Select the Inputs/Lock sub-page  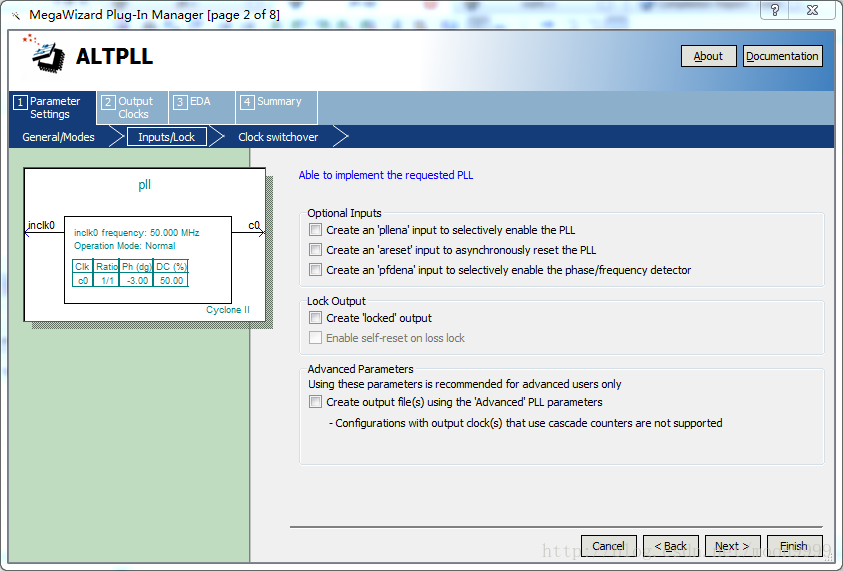[x=167, y=137]
